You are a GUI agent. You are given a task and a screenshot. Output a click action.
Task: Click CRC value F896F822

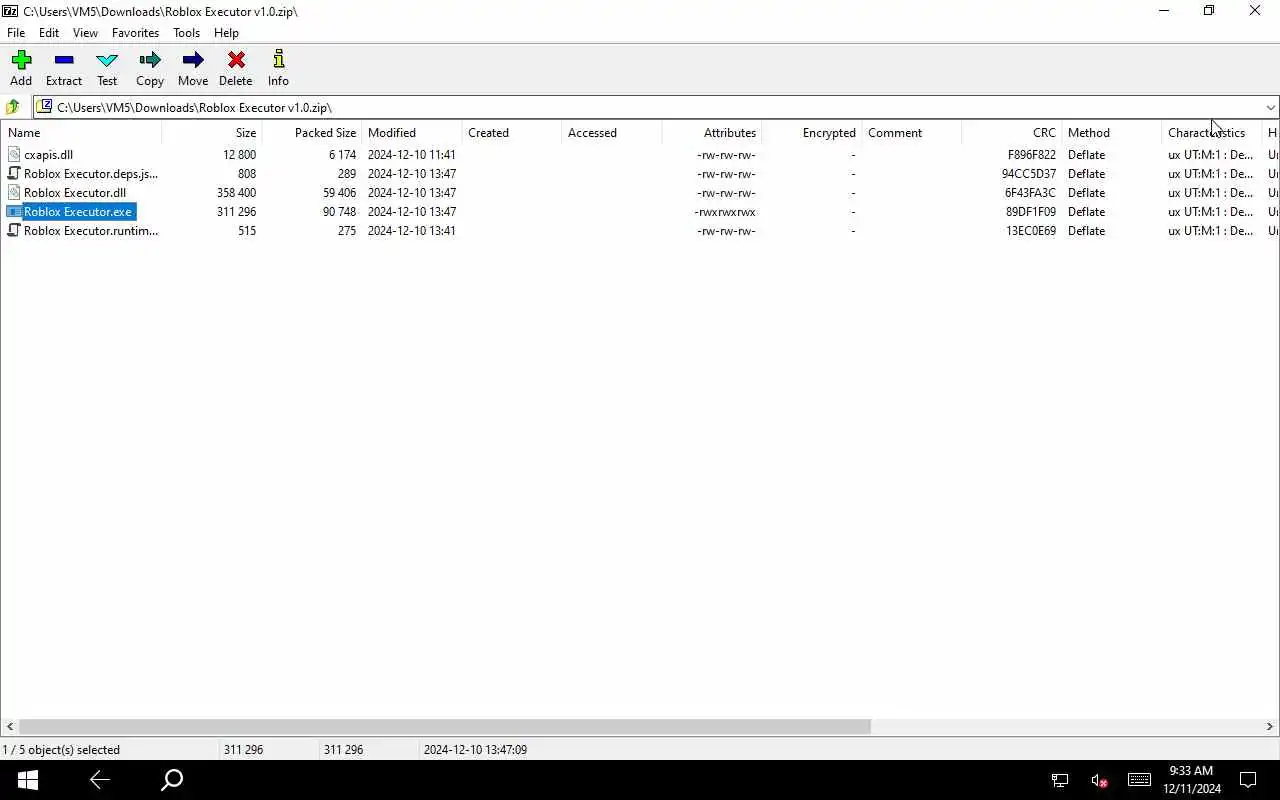(x=1031, y=154)
